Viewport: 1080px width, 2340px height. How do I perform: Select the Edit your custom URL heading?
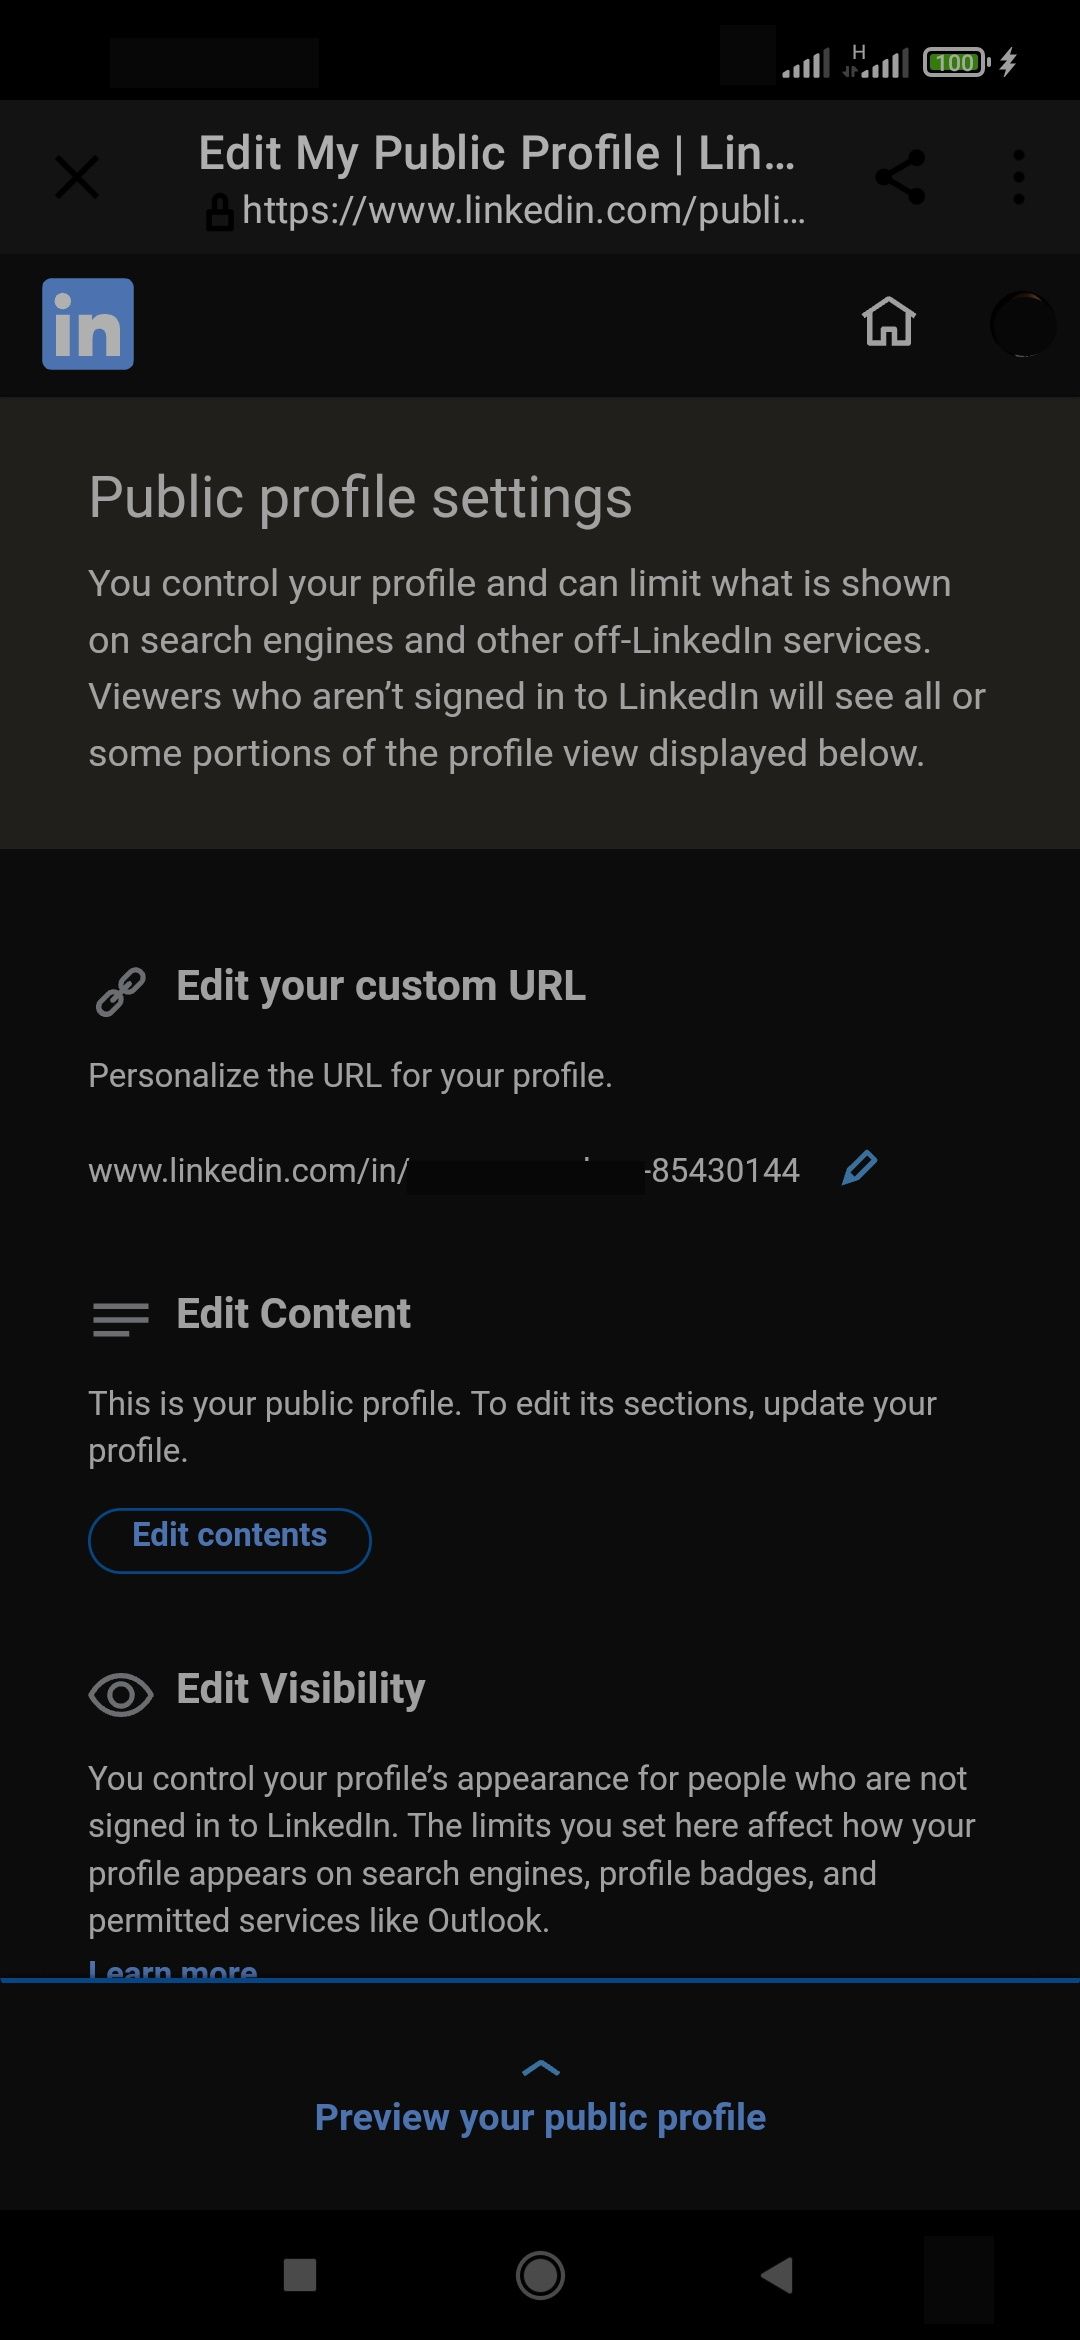[381, 986]
